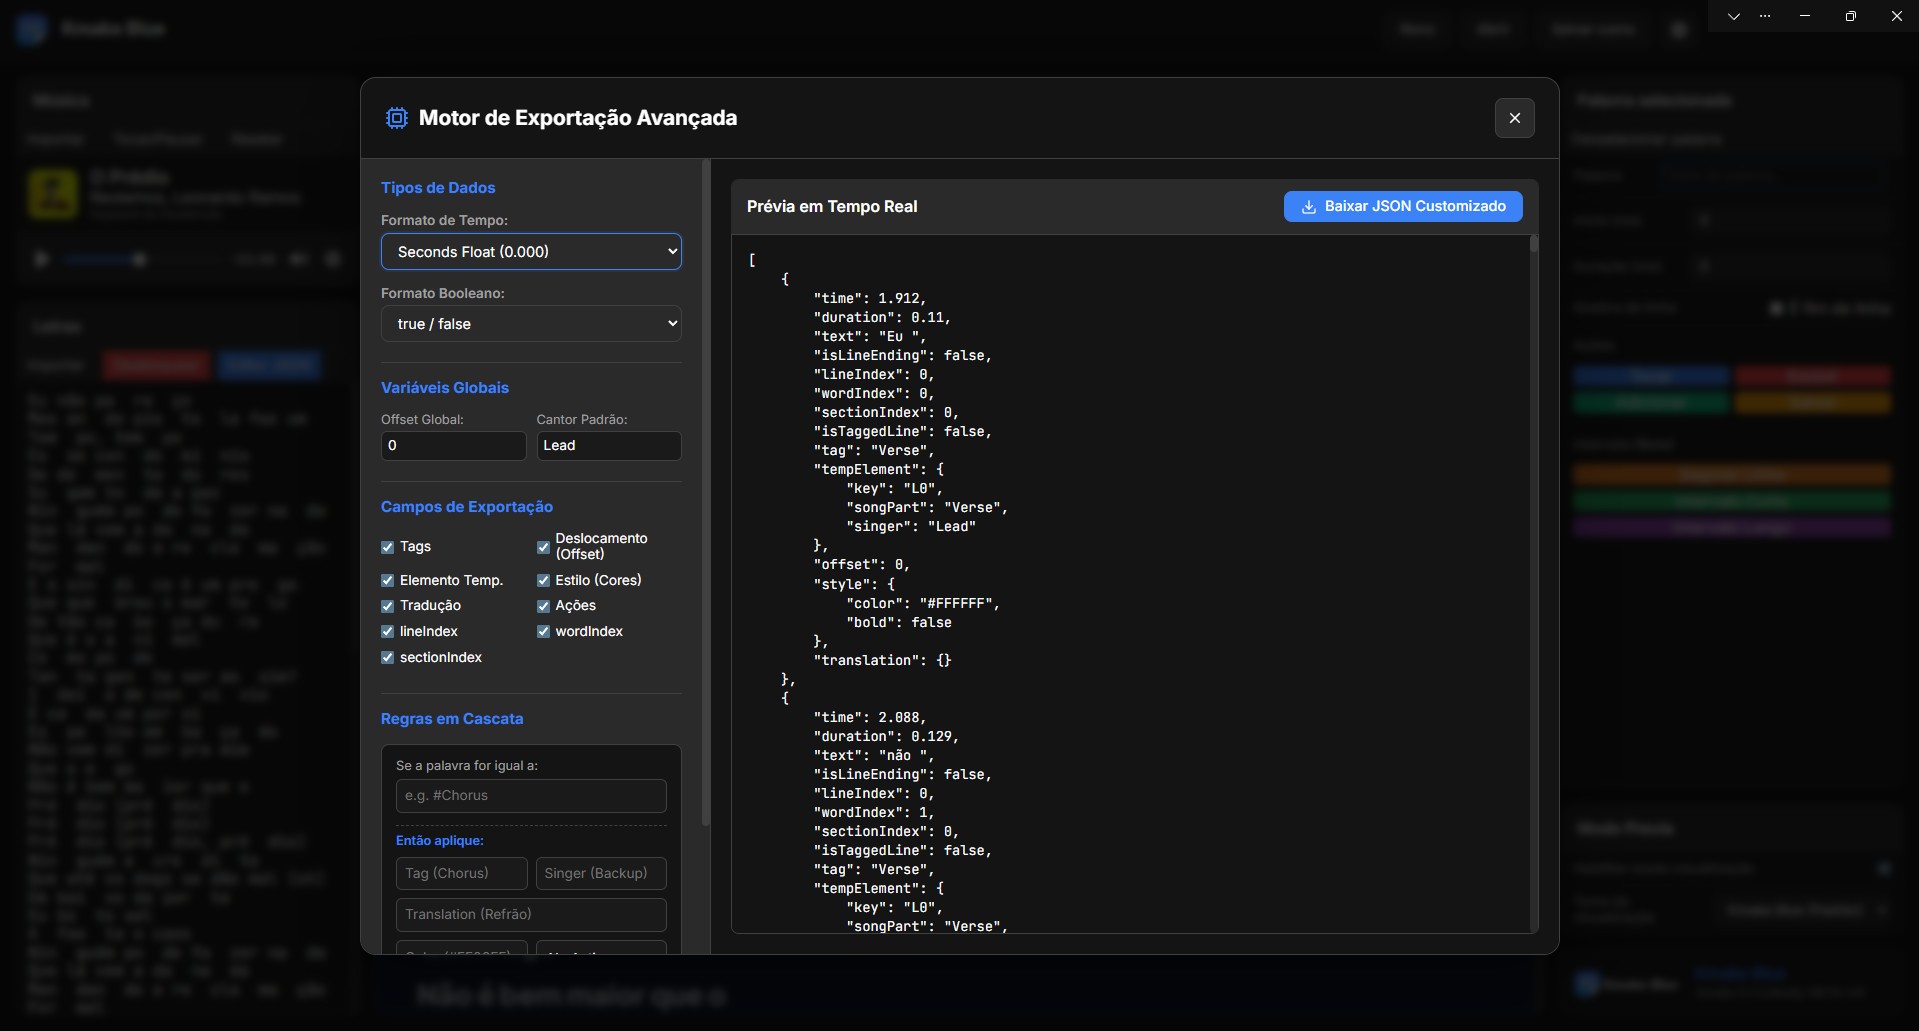This screenshot has width=1919, height=1031.
Task: Disable the Tradução export field
Action: click(x=387, y=606)
